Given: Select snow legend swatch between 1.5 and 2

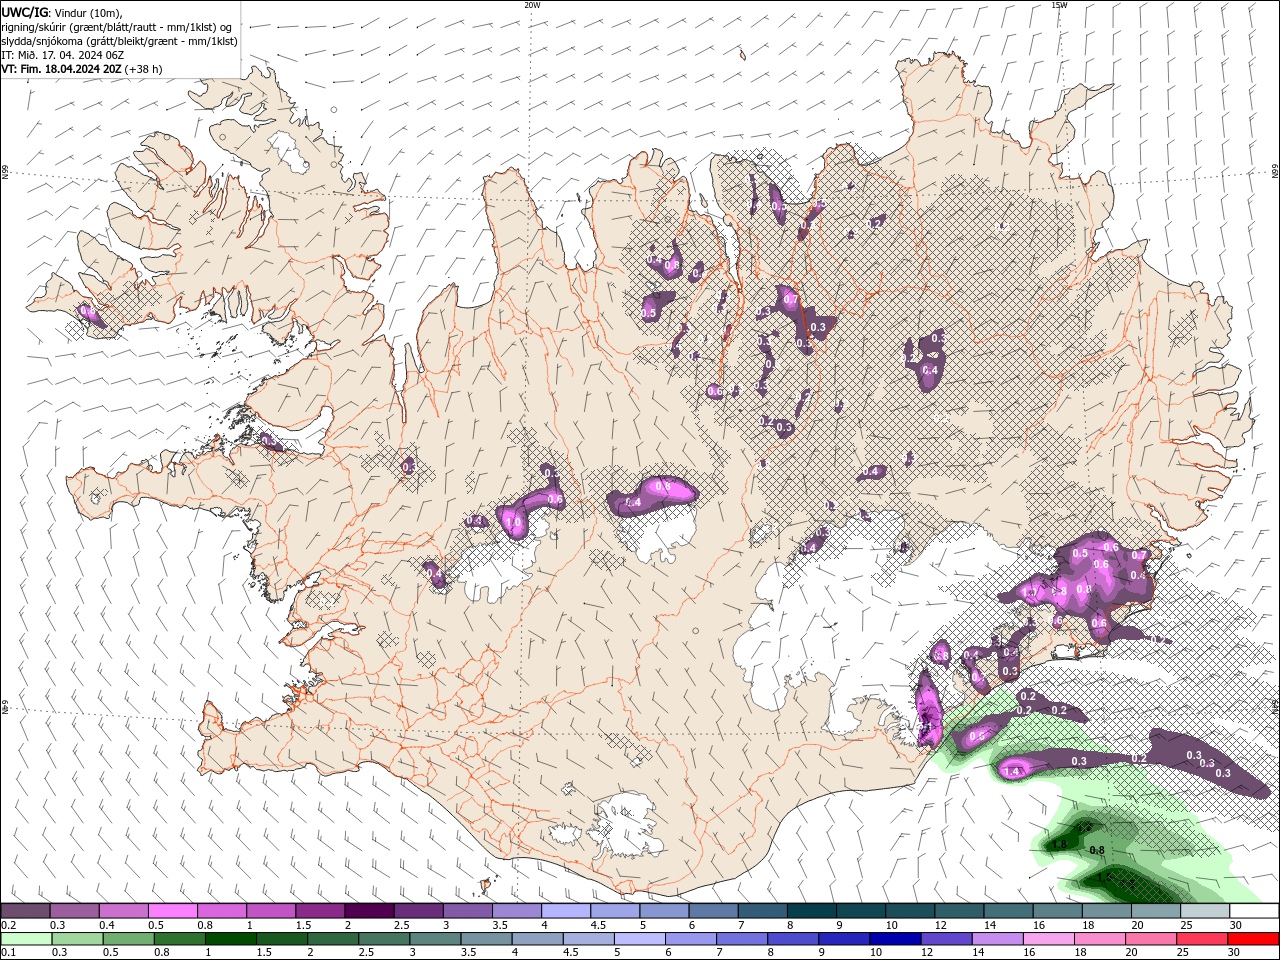Looking at the screenshot, I should click(x=320, y=911).
